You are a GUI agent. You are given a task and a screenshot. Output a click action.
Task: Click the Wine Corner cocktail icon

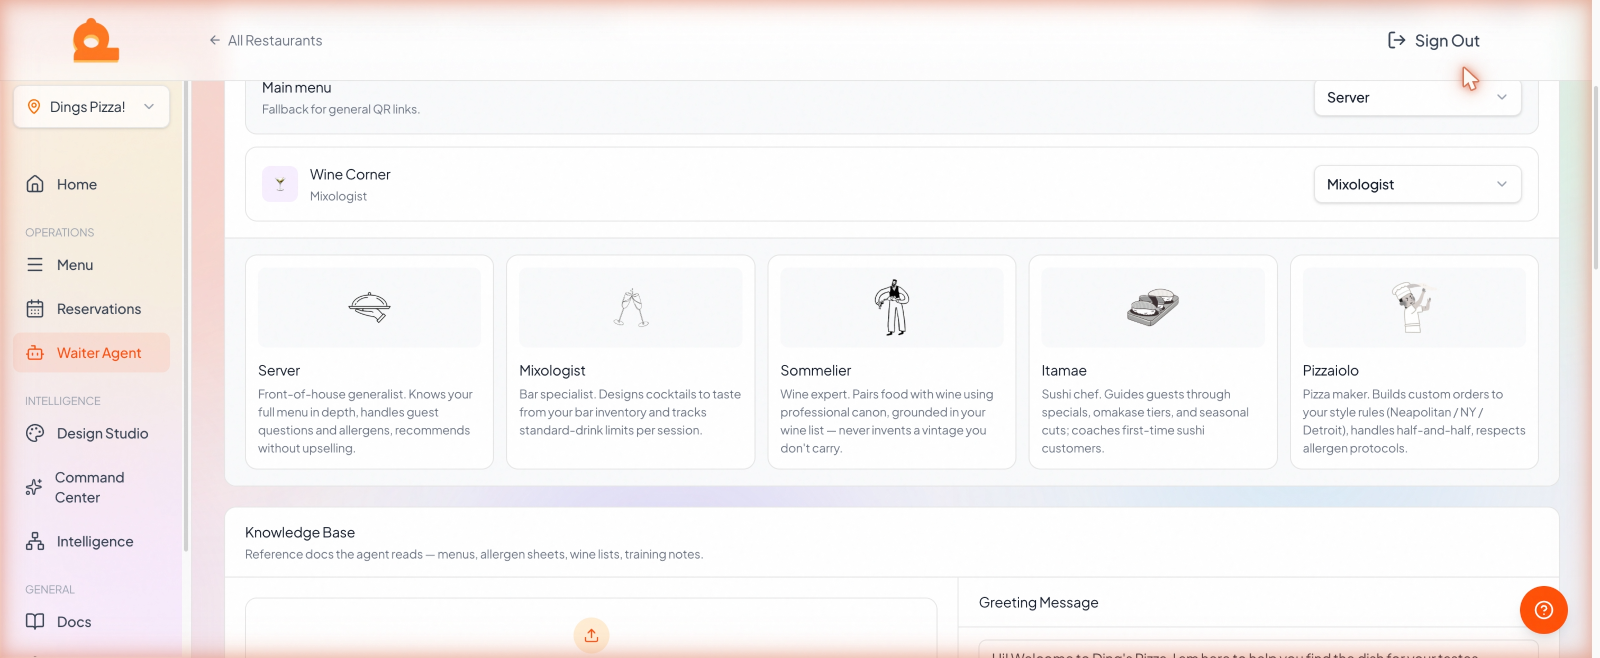point(280,184)
